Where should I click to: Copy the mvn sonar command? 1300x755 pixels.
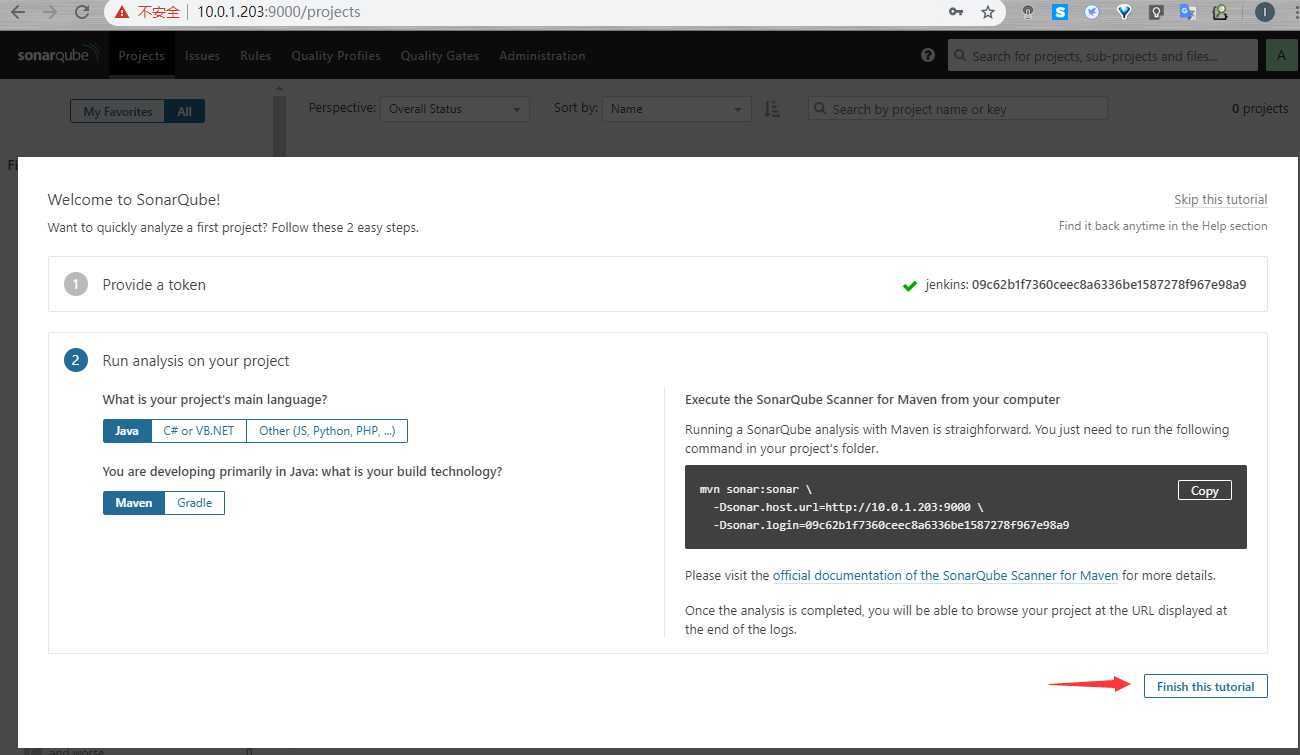click(x=1204, y=490)
